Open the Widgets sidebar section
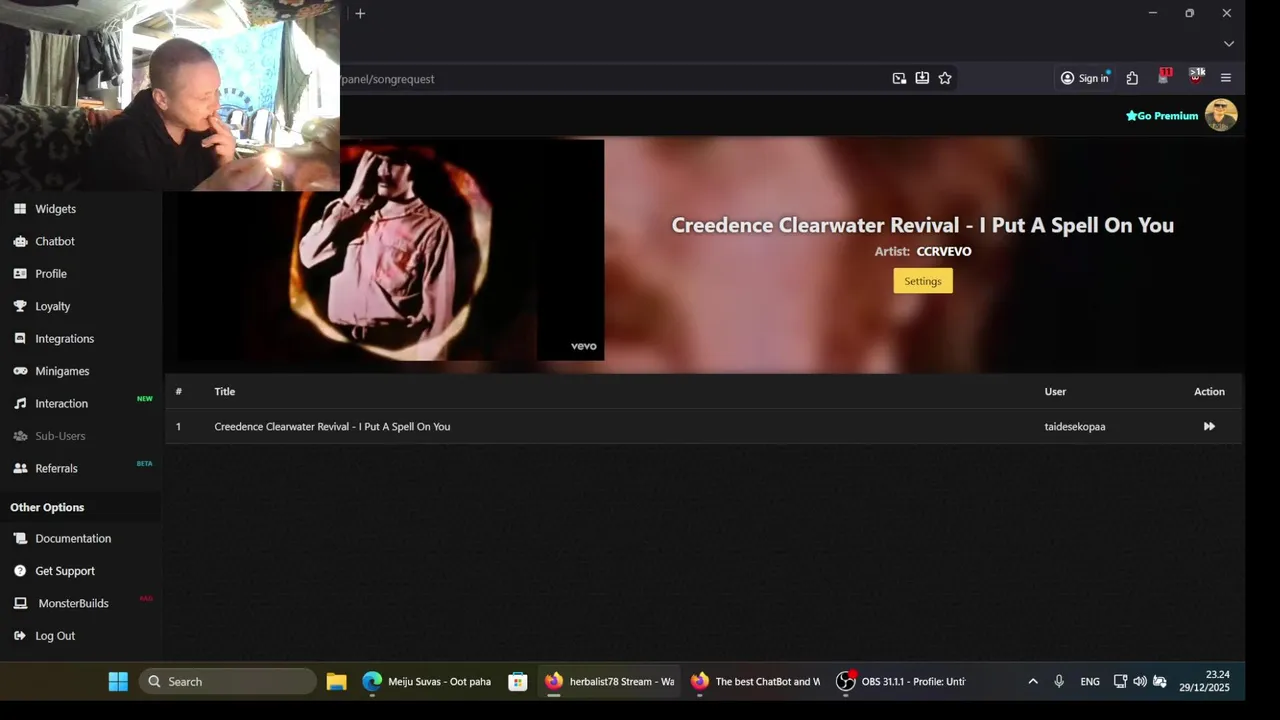The image size is (1280, 720). [x=55, y=209]
